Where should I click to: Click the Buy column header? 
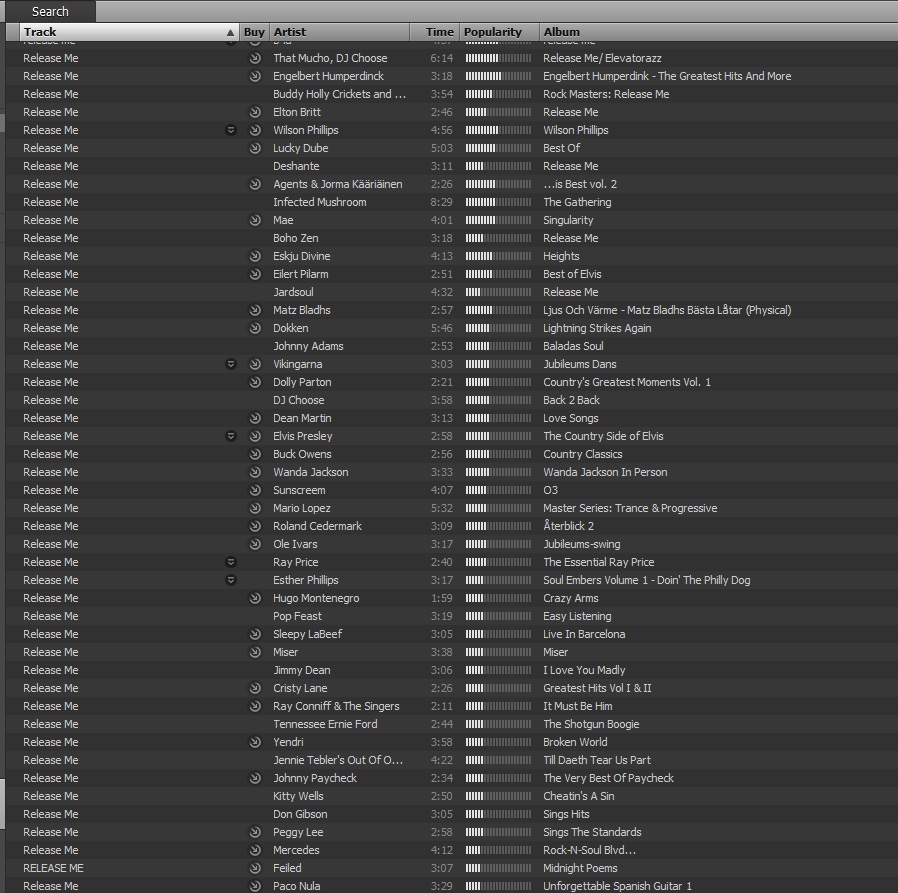254,32
